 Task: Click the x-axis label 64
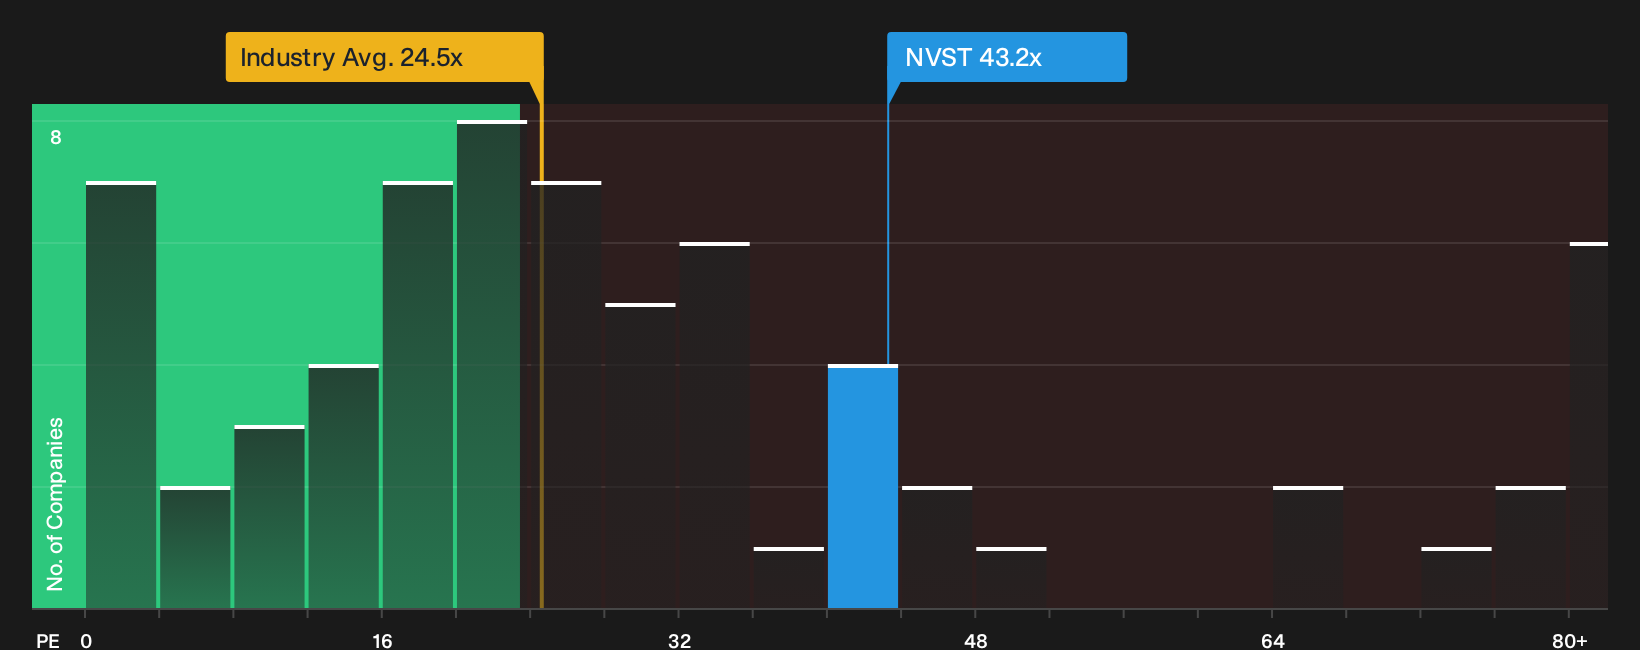(1272, 640)
